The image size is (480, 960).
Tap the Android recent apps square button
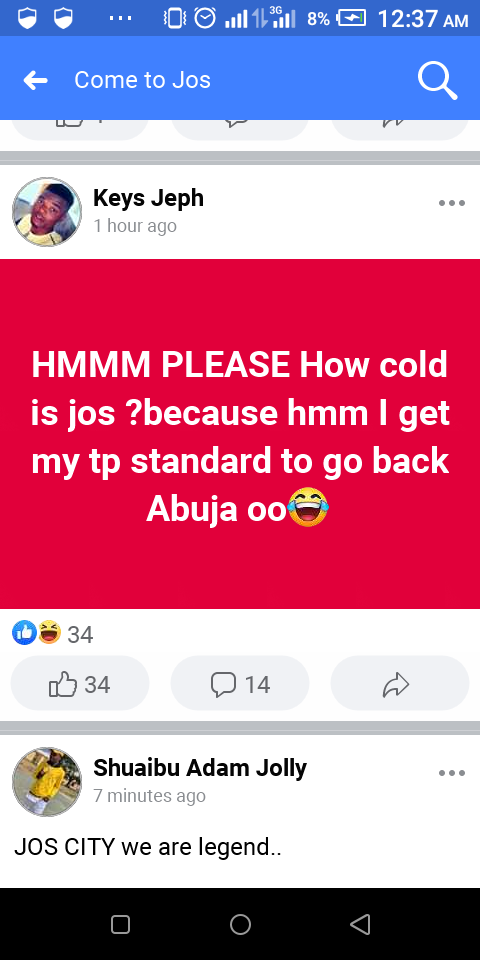pyautogui.click(x=120, y=924)
